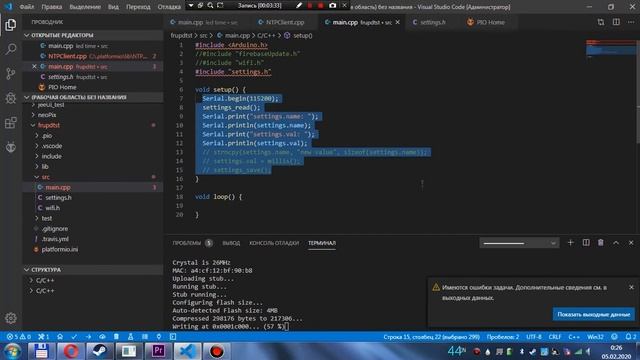Open the Выделение menu
This screenshot has height=360, width=640.
pos(85,7)
